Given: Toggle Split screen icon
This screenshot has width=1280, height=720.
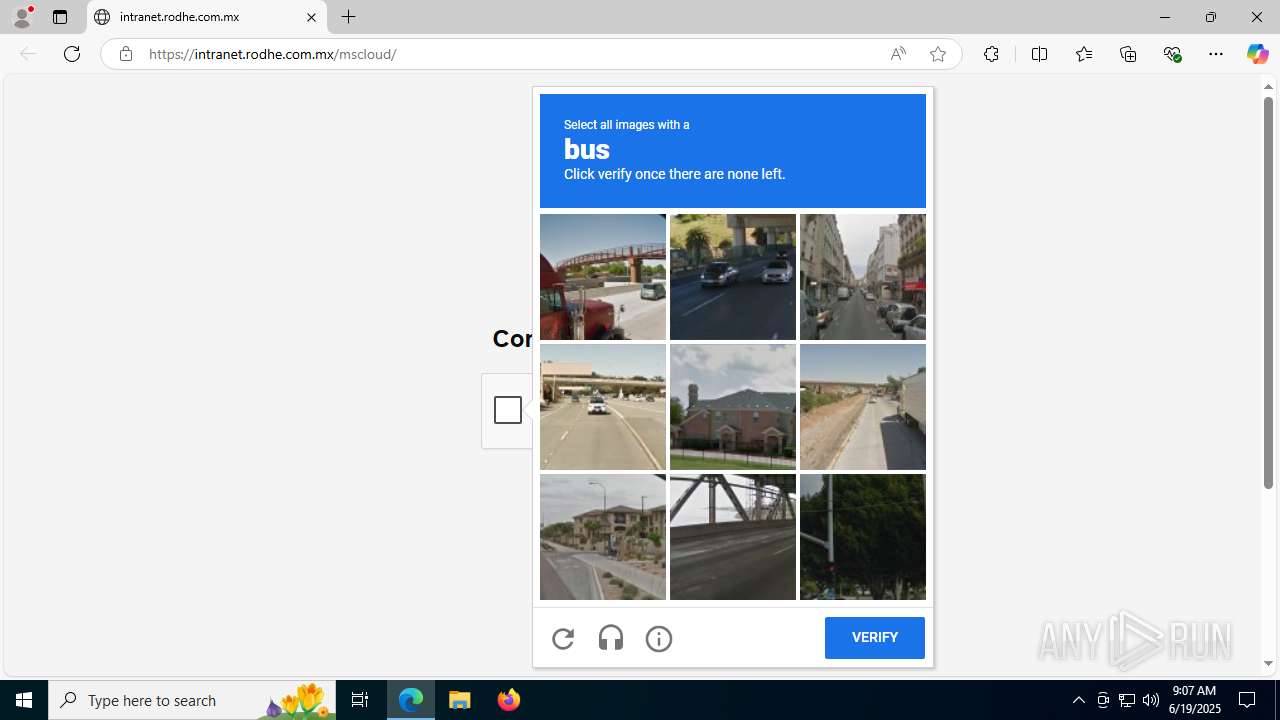Looking at the screenshot, I should (1039, 54).
